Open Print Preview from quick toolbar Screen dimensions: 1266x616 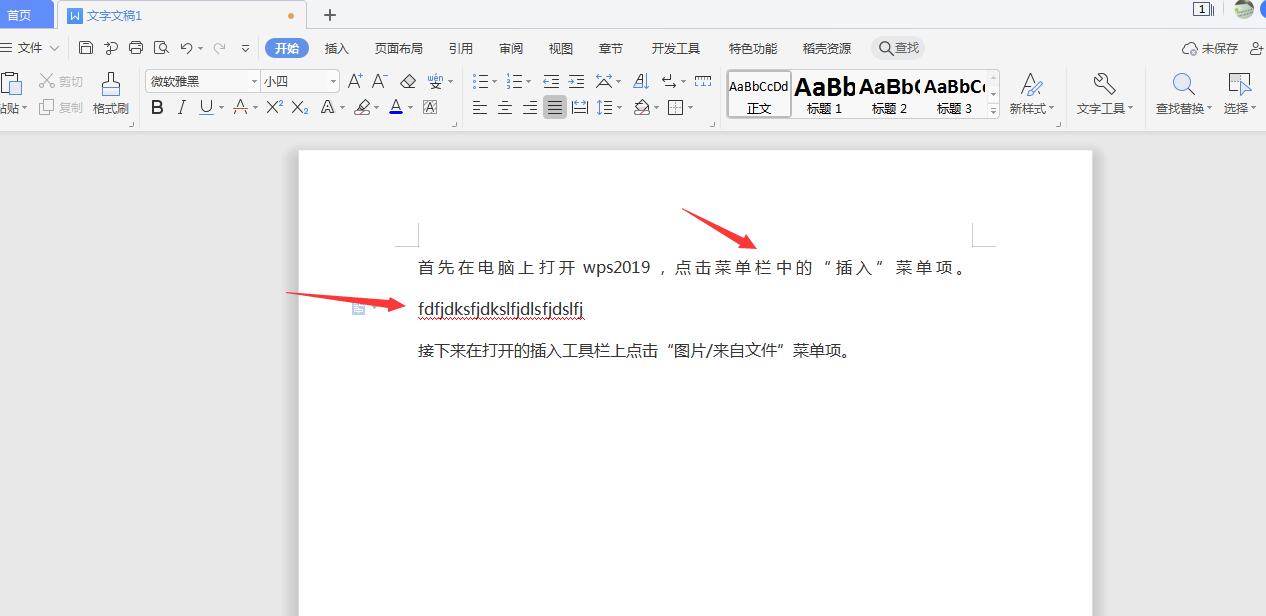click(x=161, y=48)
